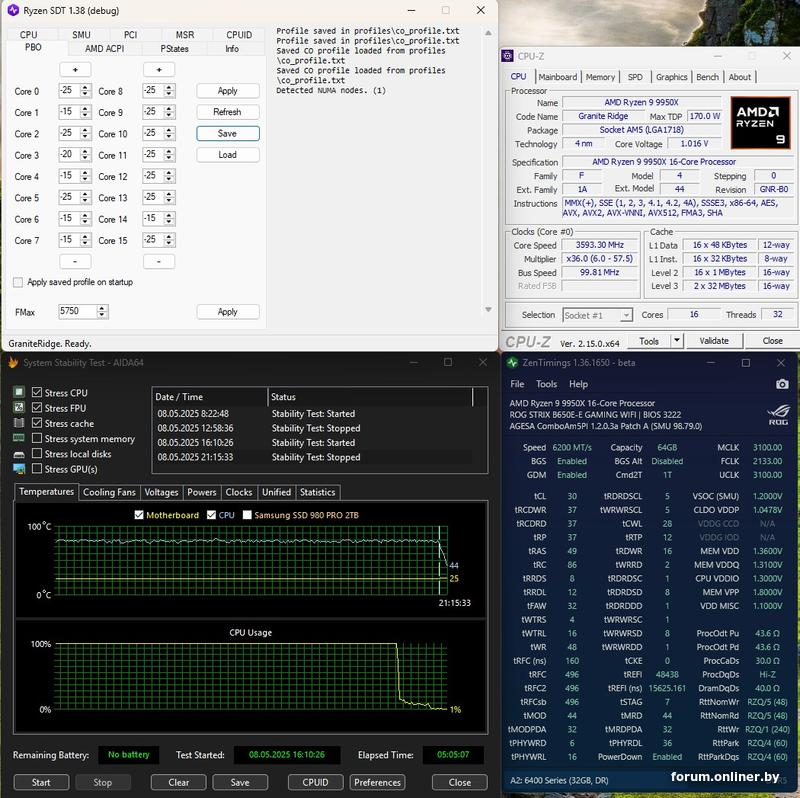Apply the FMax setting
Image resolution: width=800 pixels, height=798 pixels.
tap(228, 311)
